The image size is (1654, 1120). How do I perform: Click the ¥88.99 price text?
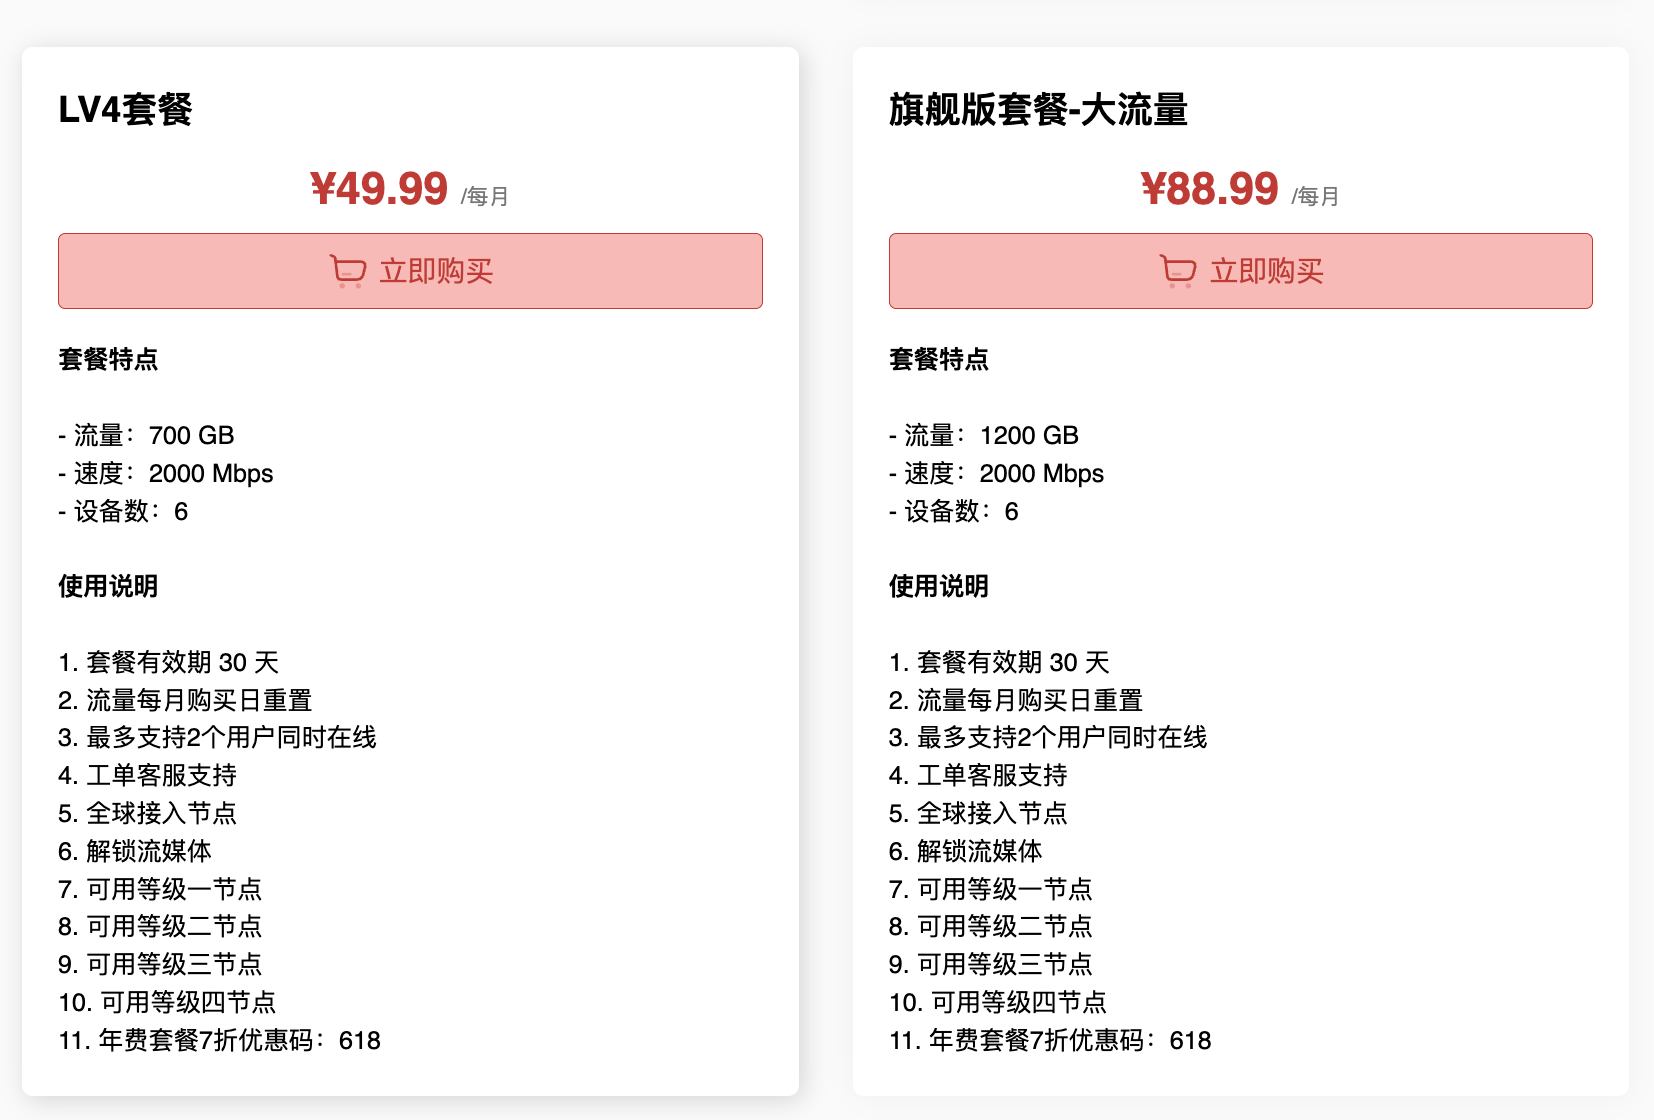tap(1210, 189)
